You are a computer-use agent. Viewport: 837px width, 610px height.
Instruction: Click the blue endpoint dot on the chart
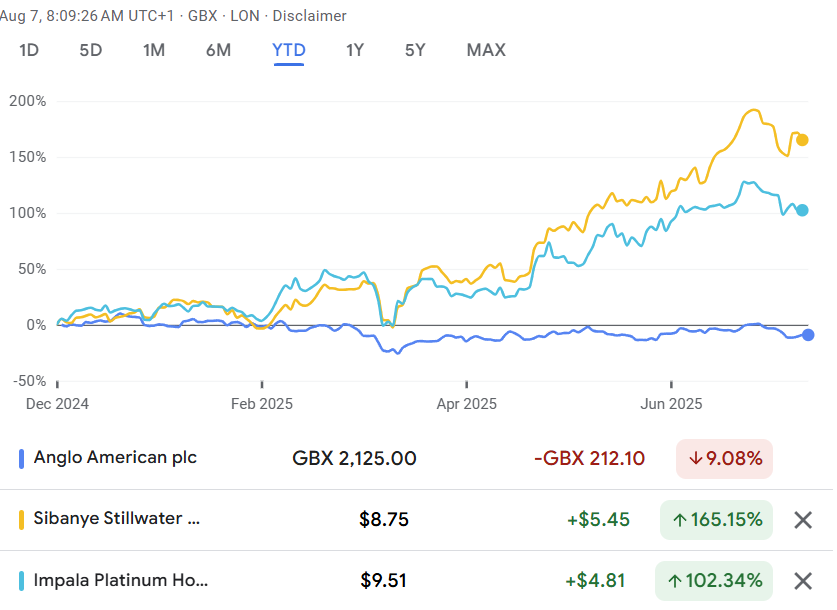(808, 335)
